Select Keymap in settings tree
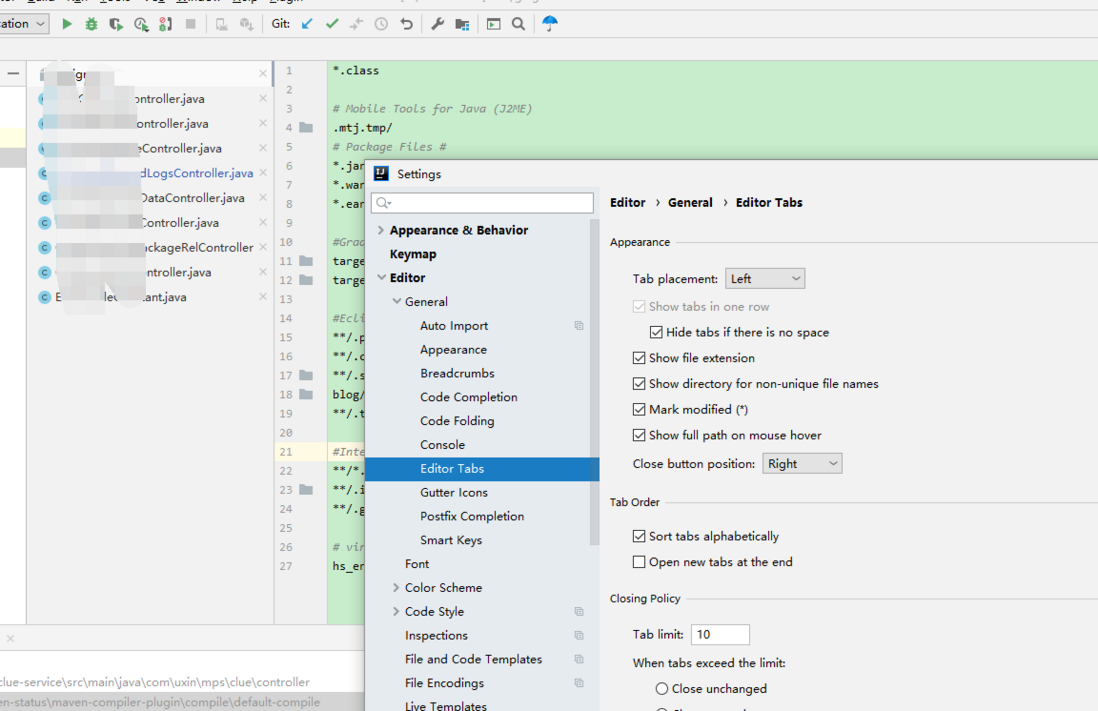Screen dimensions: 1098x711 click(x=412, y=254)
